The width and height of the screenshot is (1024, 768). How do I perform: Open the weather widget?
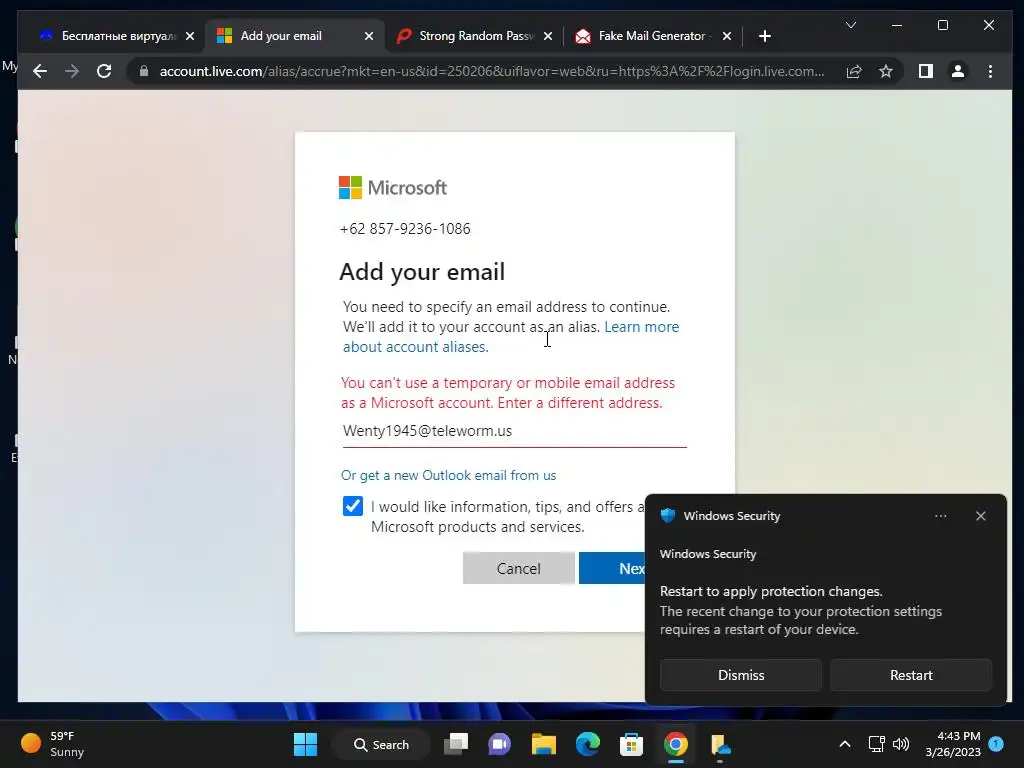click(x=53, y=744)
